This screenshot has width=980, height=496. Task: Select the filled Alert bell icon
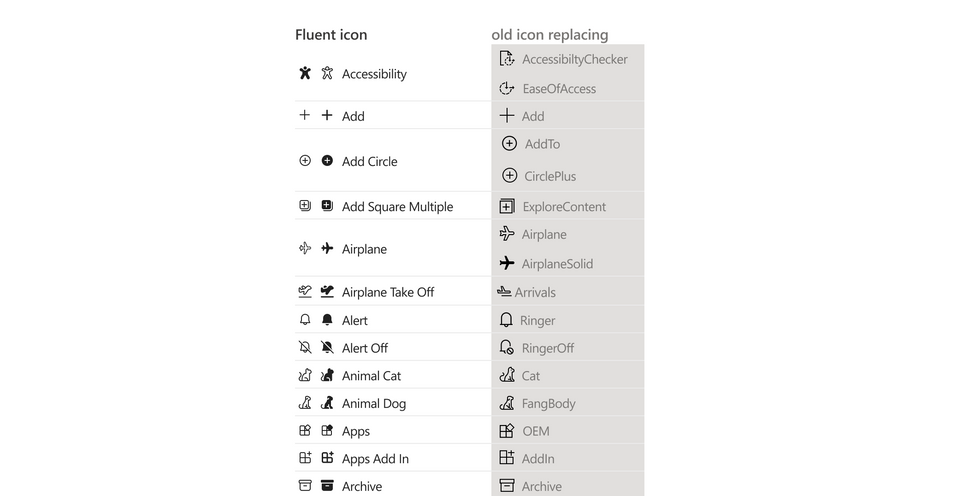pyautogui.click(x=327, y=320)
